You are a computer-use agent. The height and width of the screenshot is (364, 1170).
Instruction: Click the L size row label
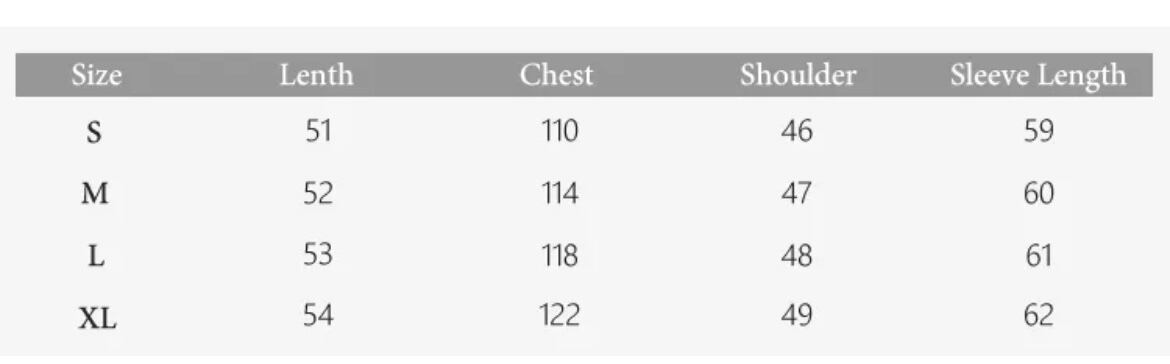coord(96,257)
